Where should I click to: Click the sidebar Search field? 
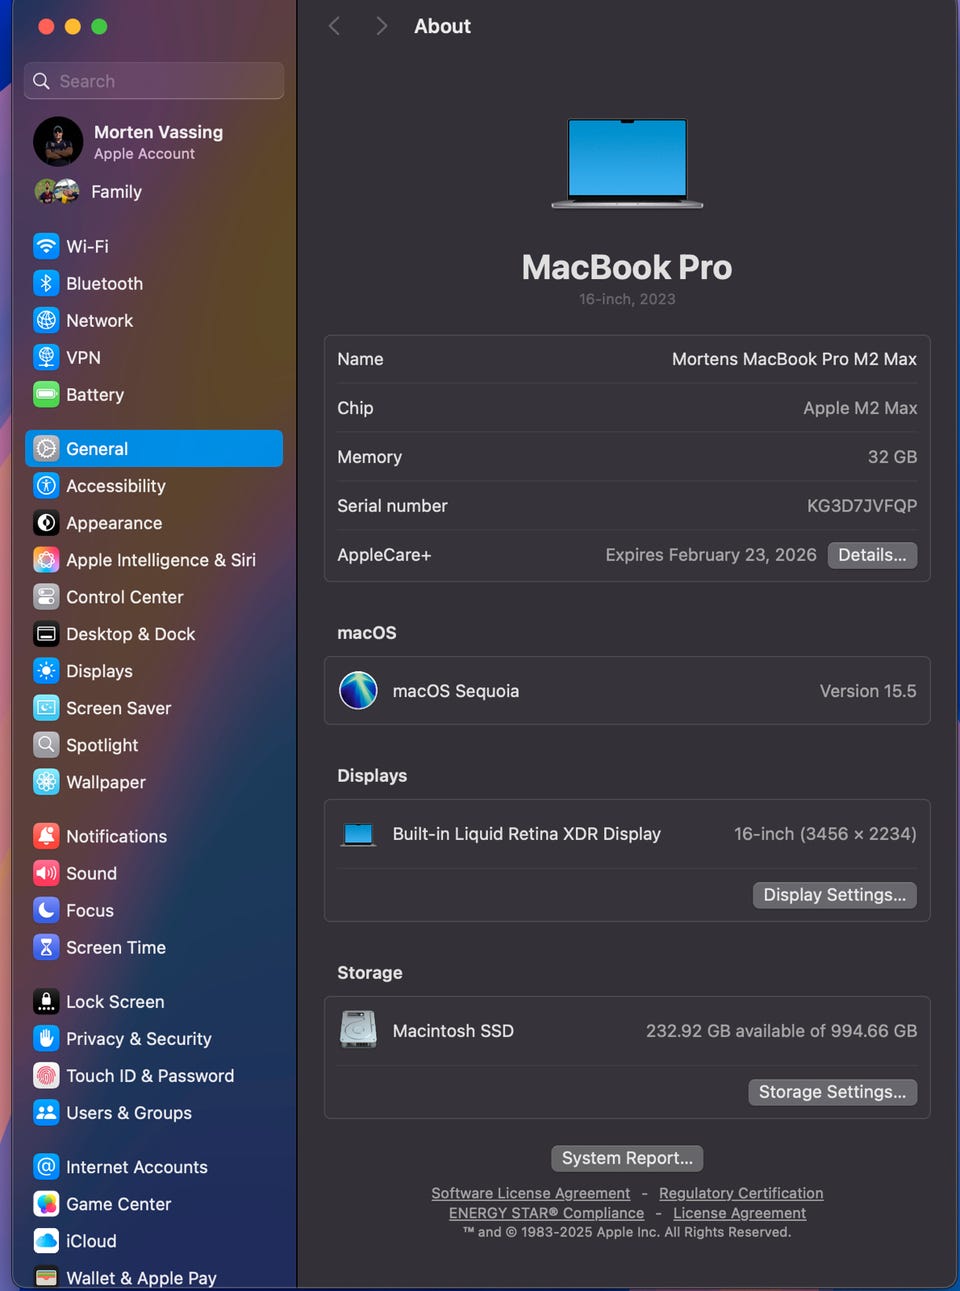click(154, 81)
